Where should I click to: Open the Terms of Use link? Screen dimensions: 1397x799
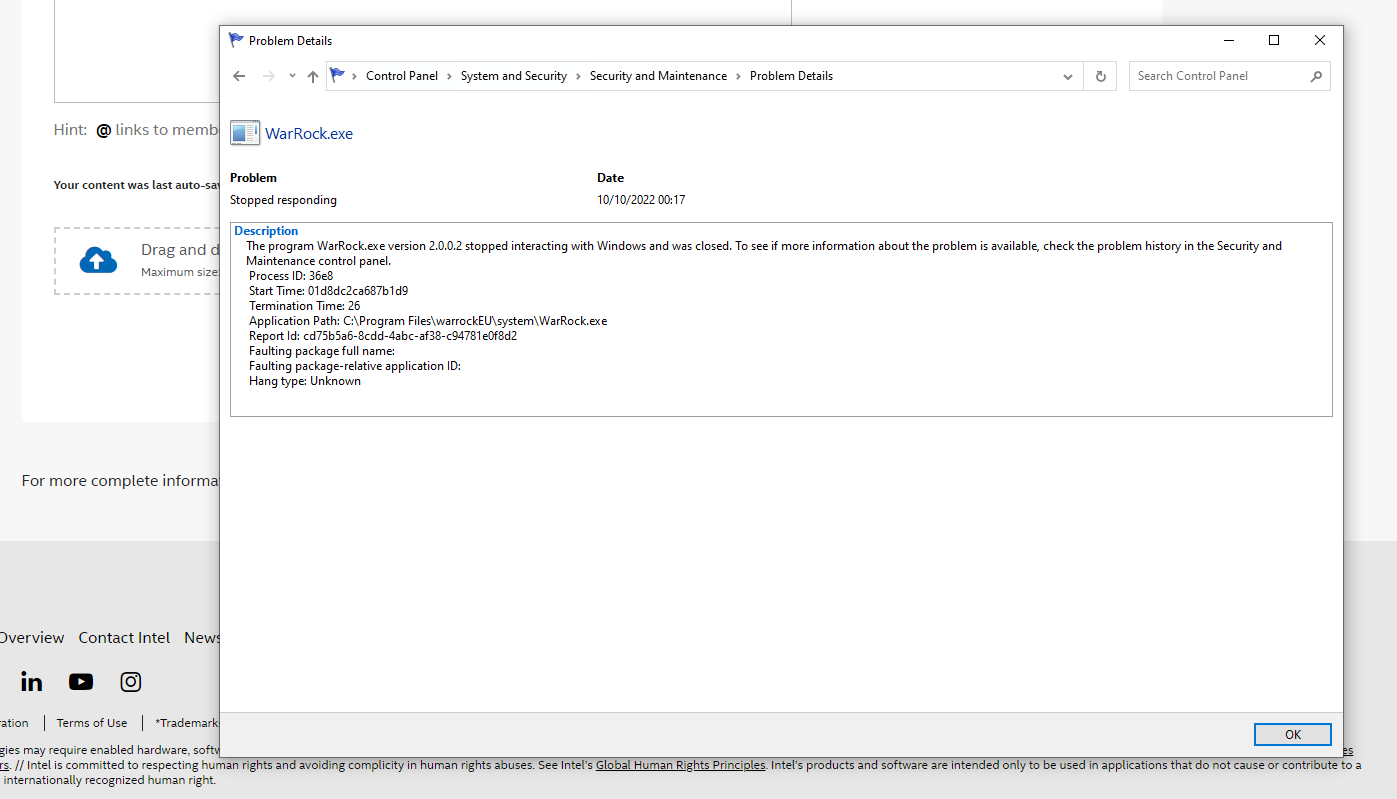pos(91,722)
